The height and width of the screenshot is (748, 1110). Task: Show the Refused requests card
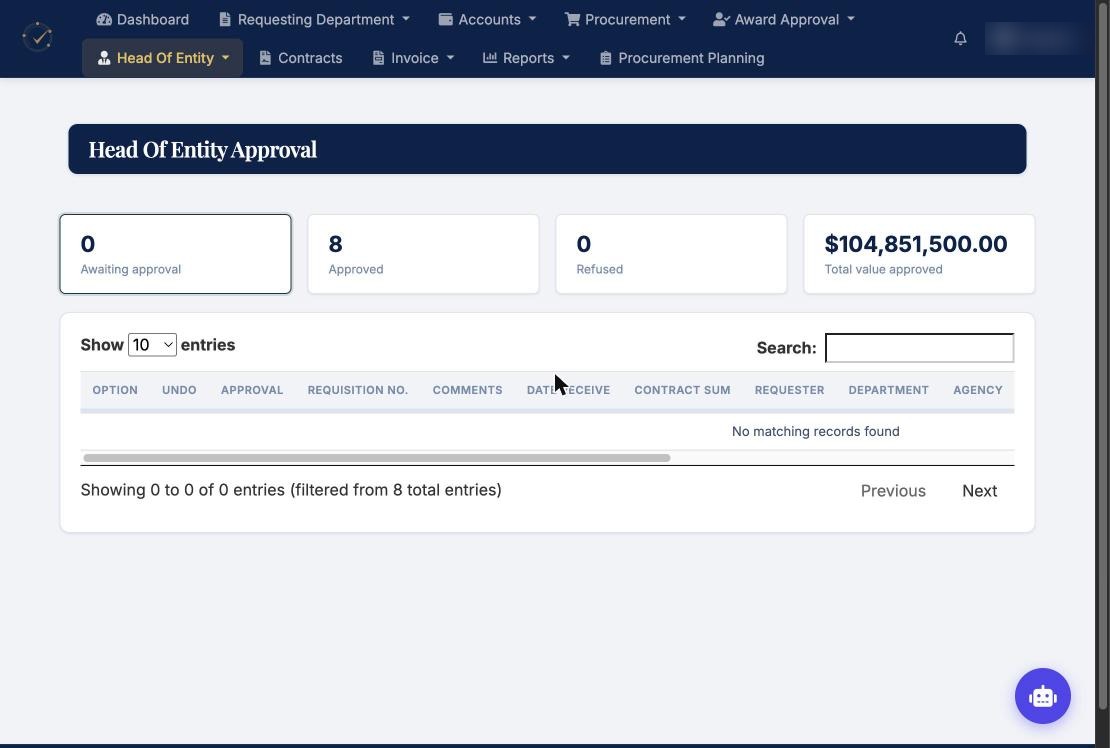point(671,254)
